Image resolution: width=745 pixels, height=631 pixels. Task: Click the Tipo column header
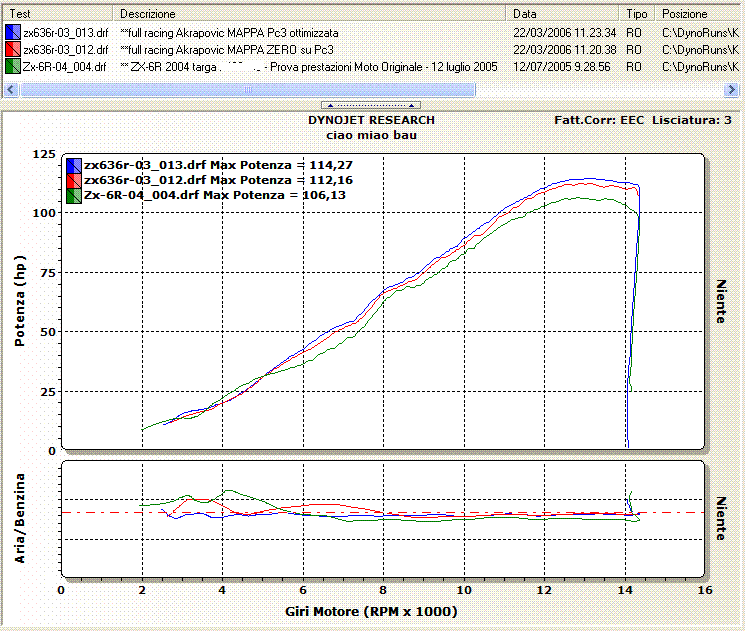pyautogui.click(x=637, y=14)
